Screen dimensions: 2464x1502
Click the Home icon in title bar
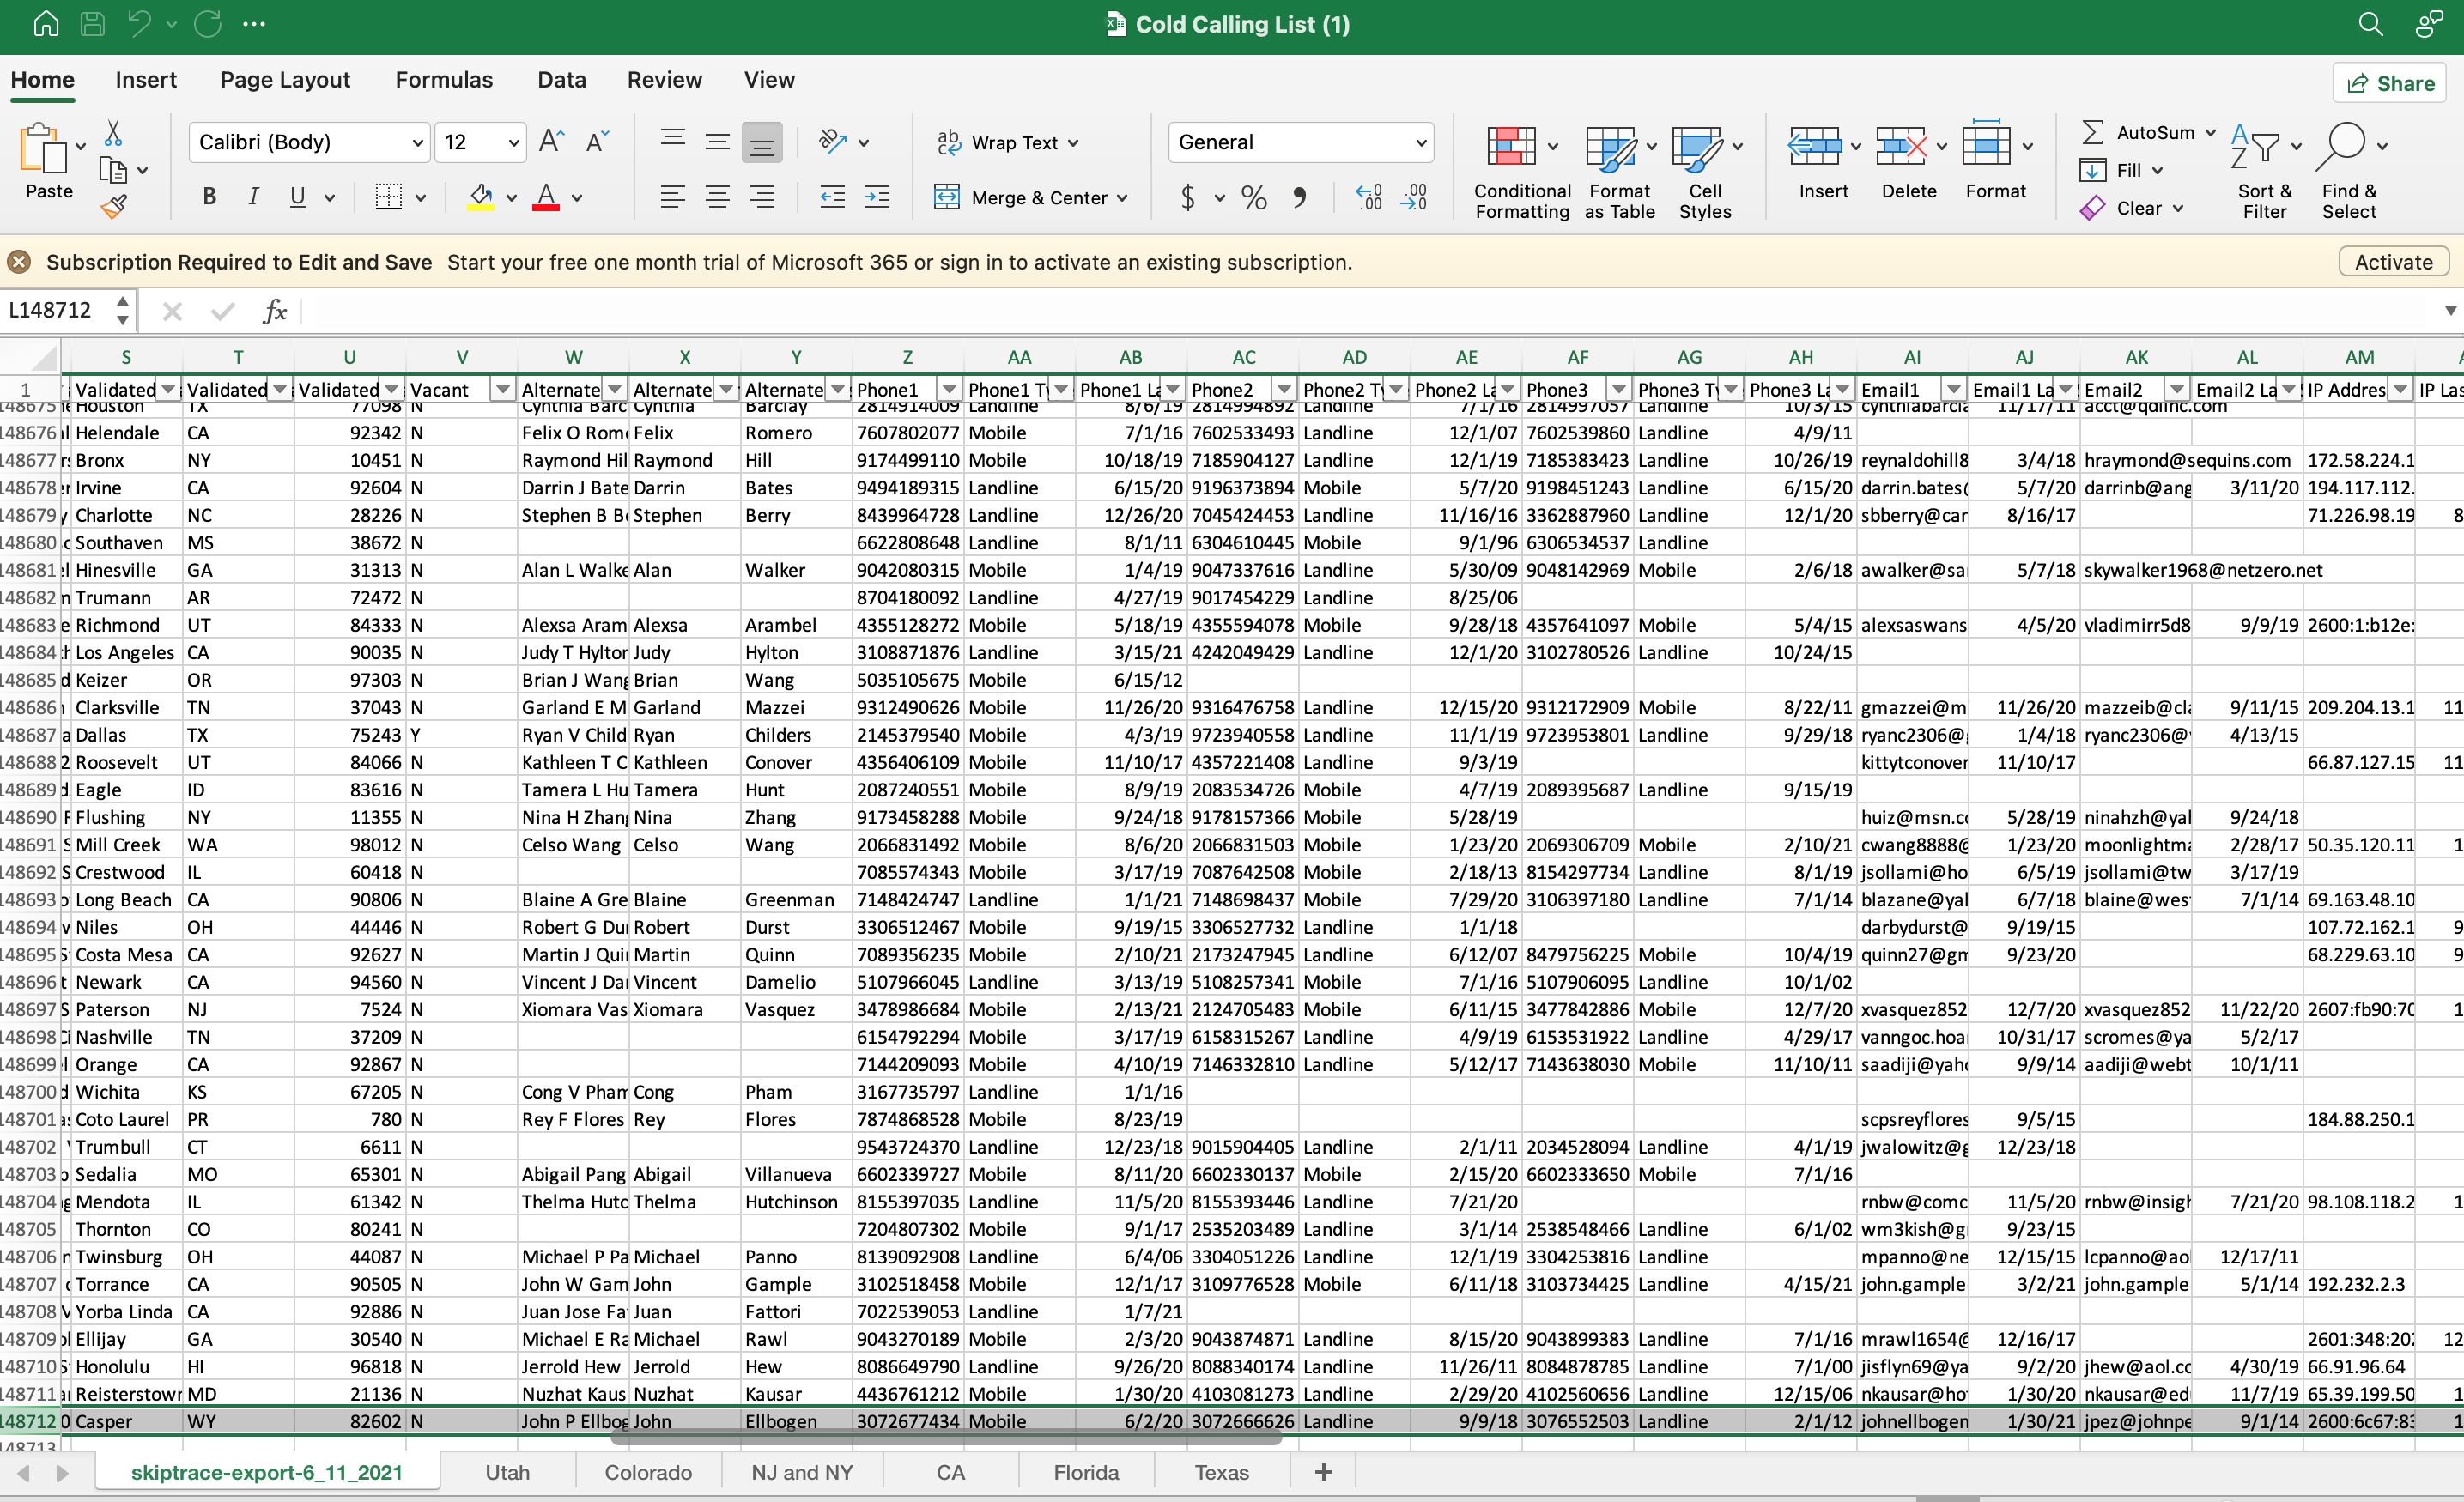[x=46, y=24]
